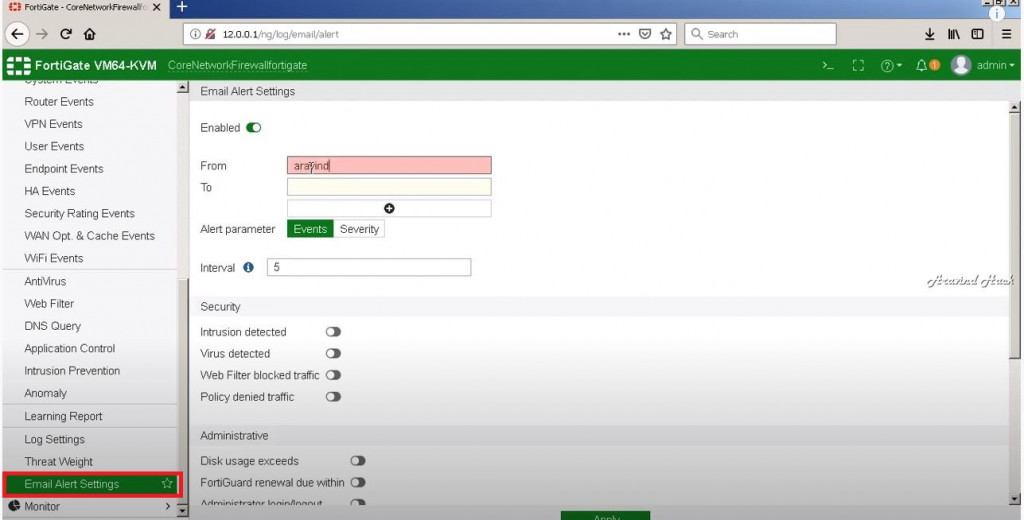The image size is (1024, 520).
Task: Open the Library icon
Action: 953,34
